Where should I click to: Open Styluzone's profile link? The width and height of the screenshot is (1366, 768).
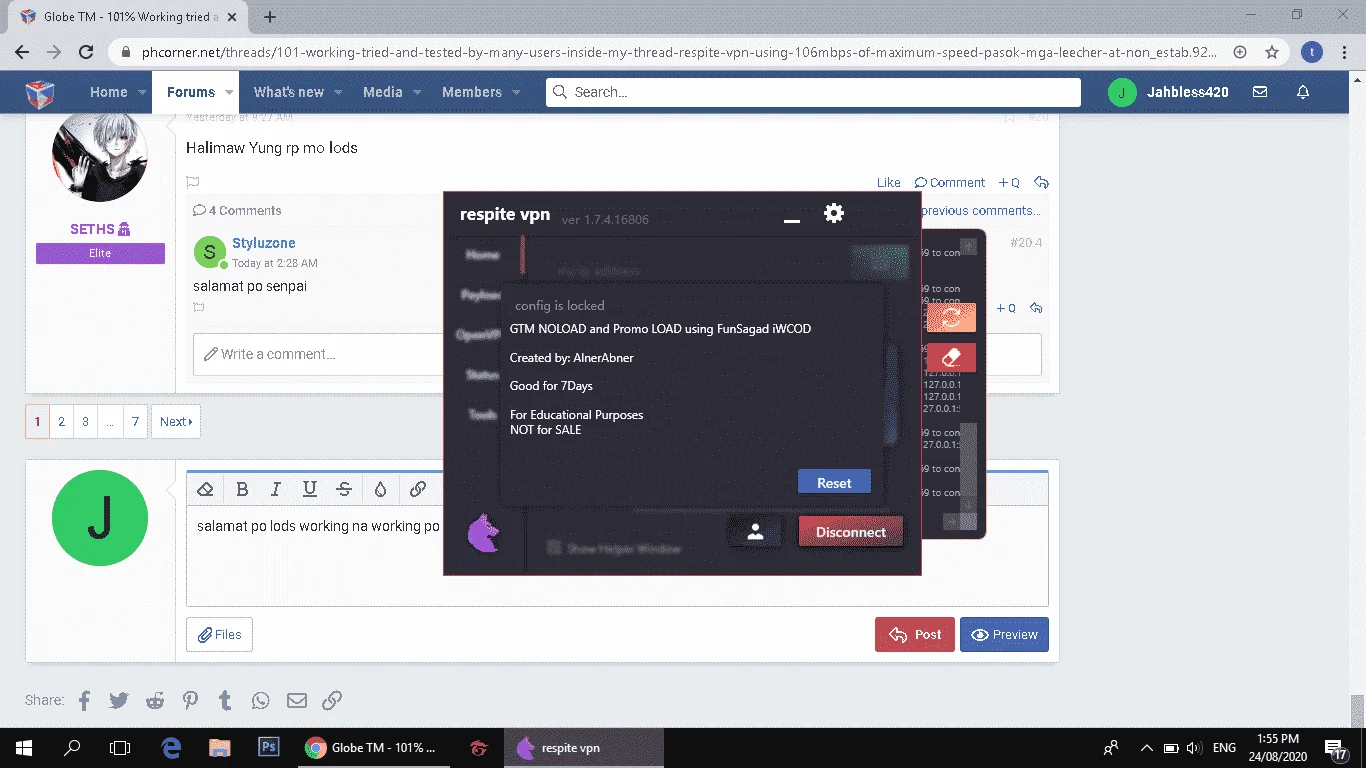tap(264, 243)
